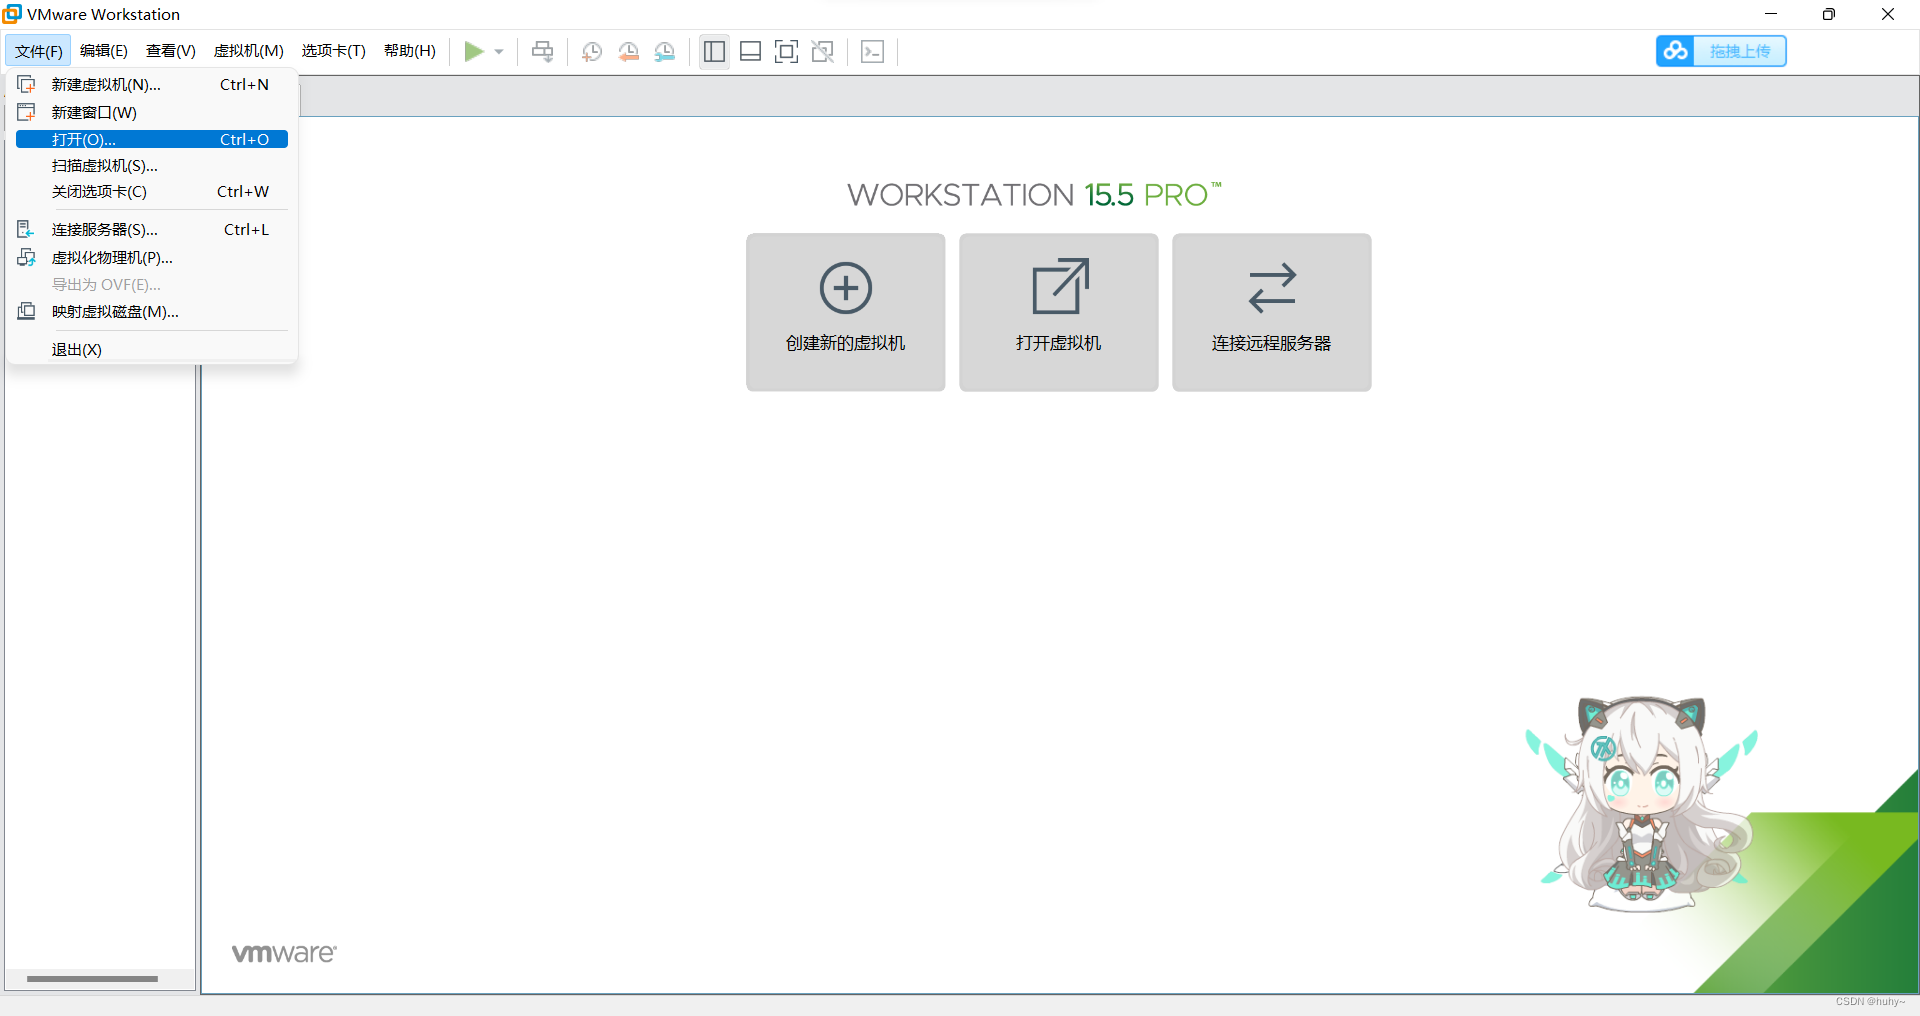
Task: Open the 文件(F) menu
Action: [39, 51]
